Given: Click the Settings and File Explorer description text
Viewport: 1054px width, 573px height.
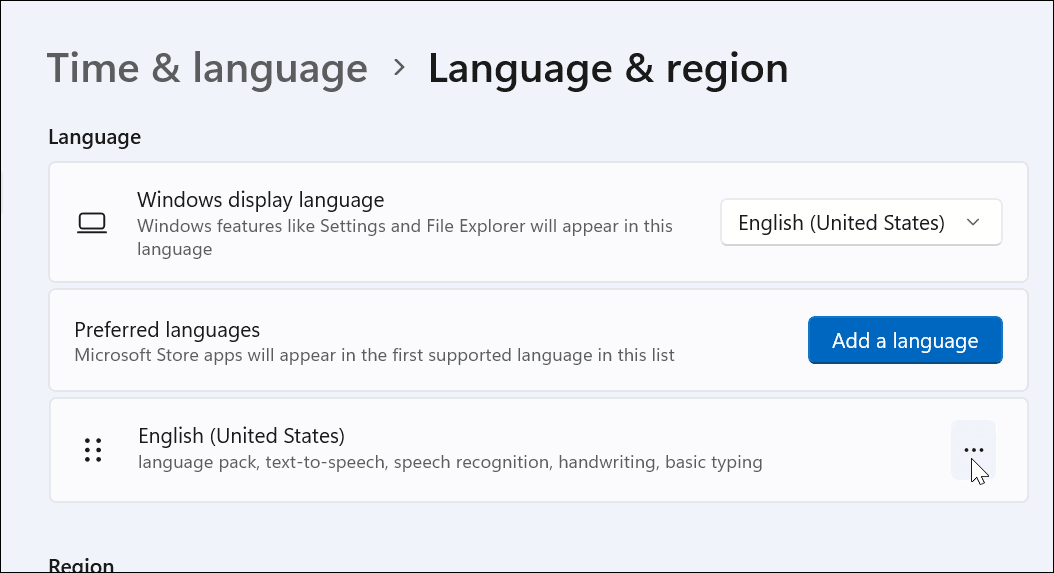Looking at the screenshot, I should coord(405,237).
